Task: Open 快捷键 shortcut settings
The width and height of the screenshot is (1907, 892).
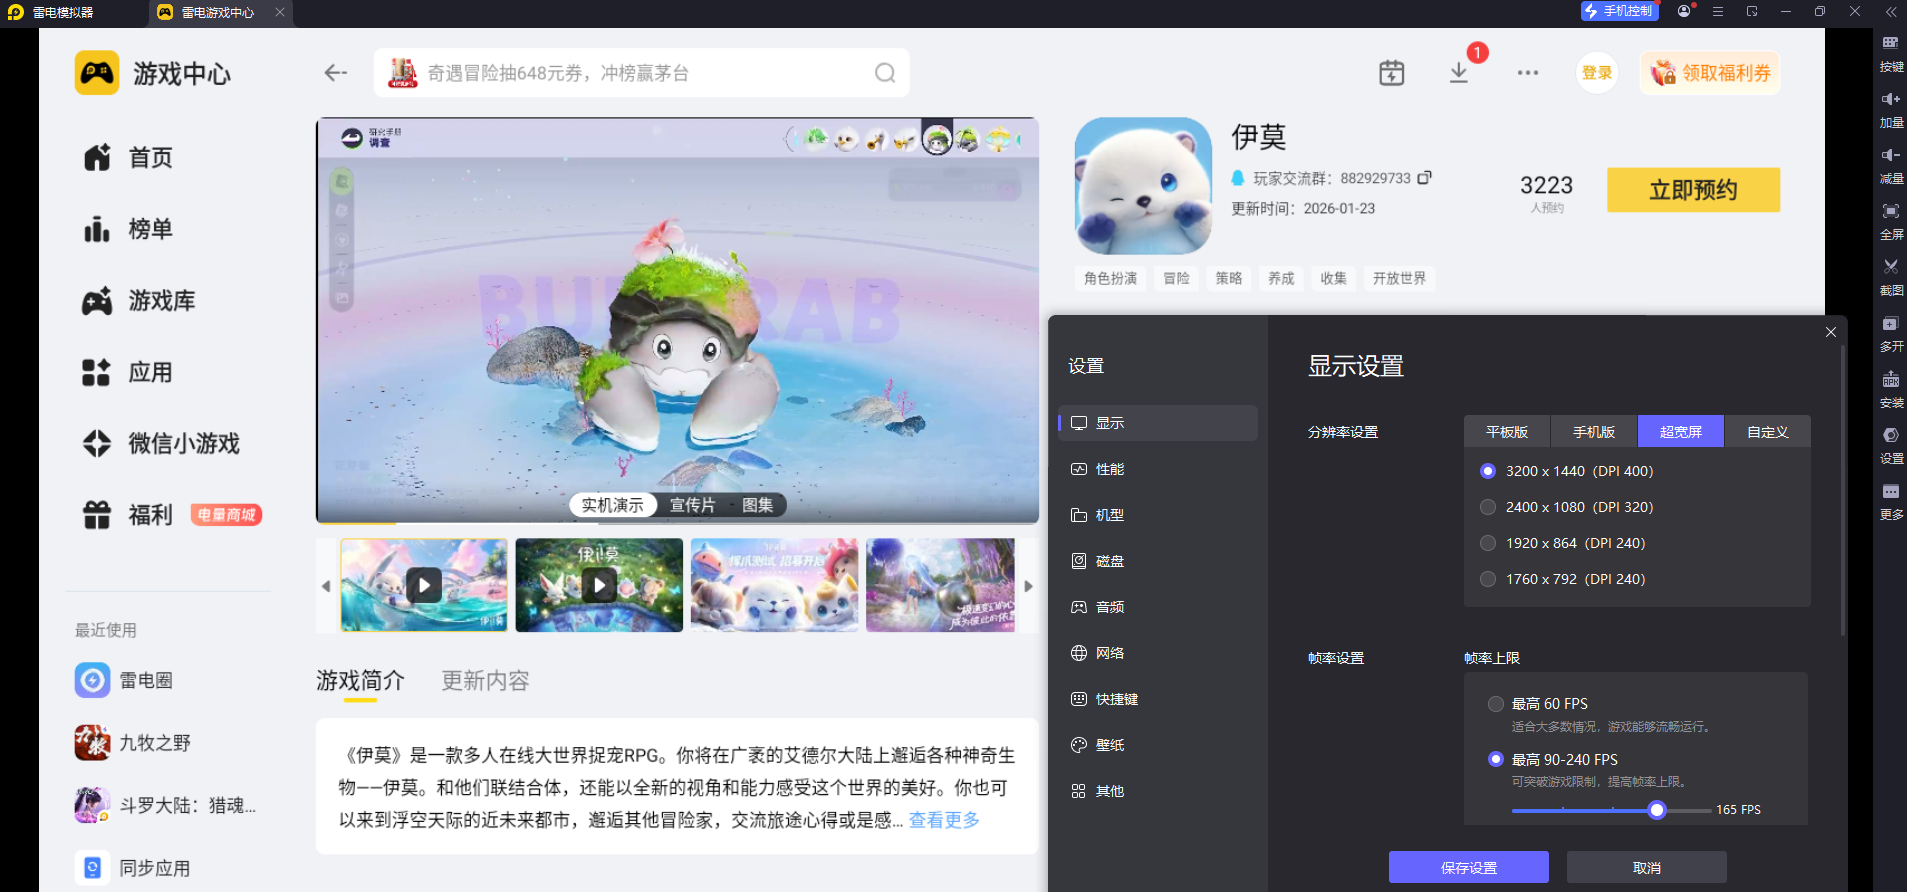Action: coord(1158,699)
